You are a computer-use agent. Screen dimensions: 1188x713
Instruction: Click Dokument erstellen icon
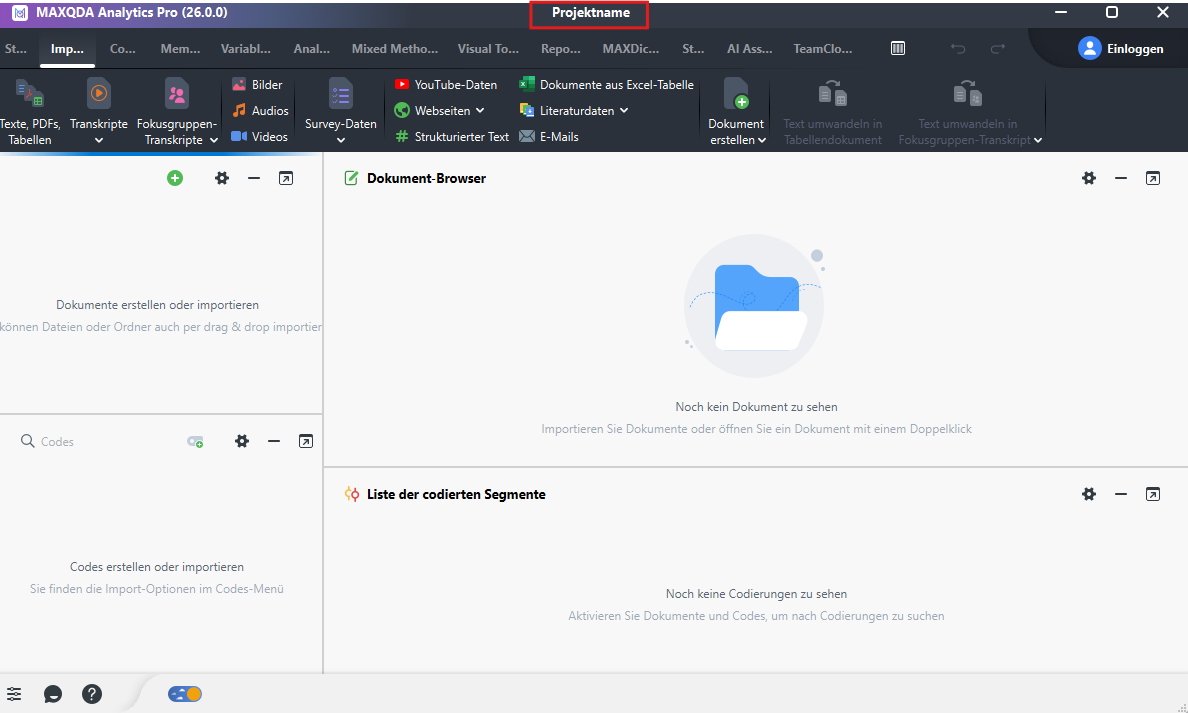pyautogui.click(x=736, y=94)
